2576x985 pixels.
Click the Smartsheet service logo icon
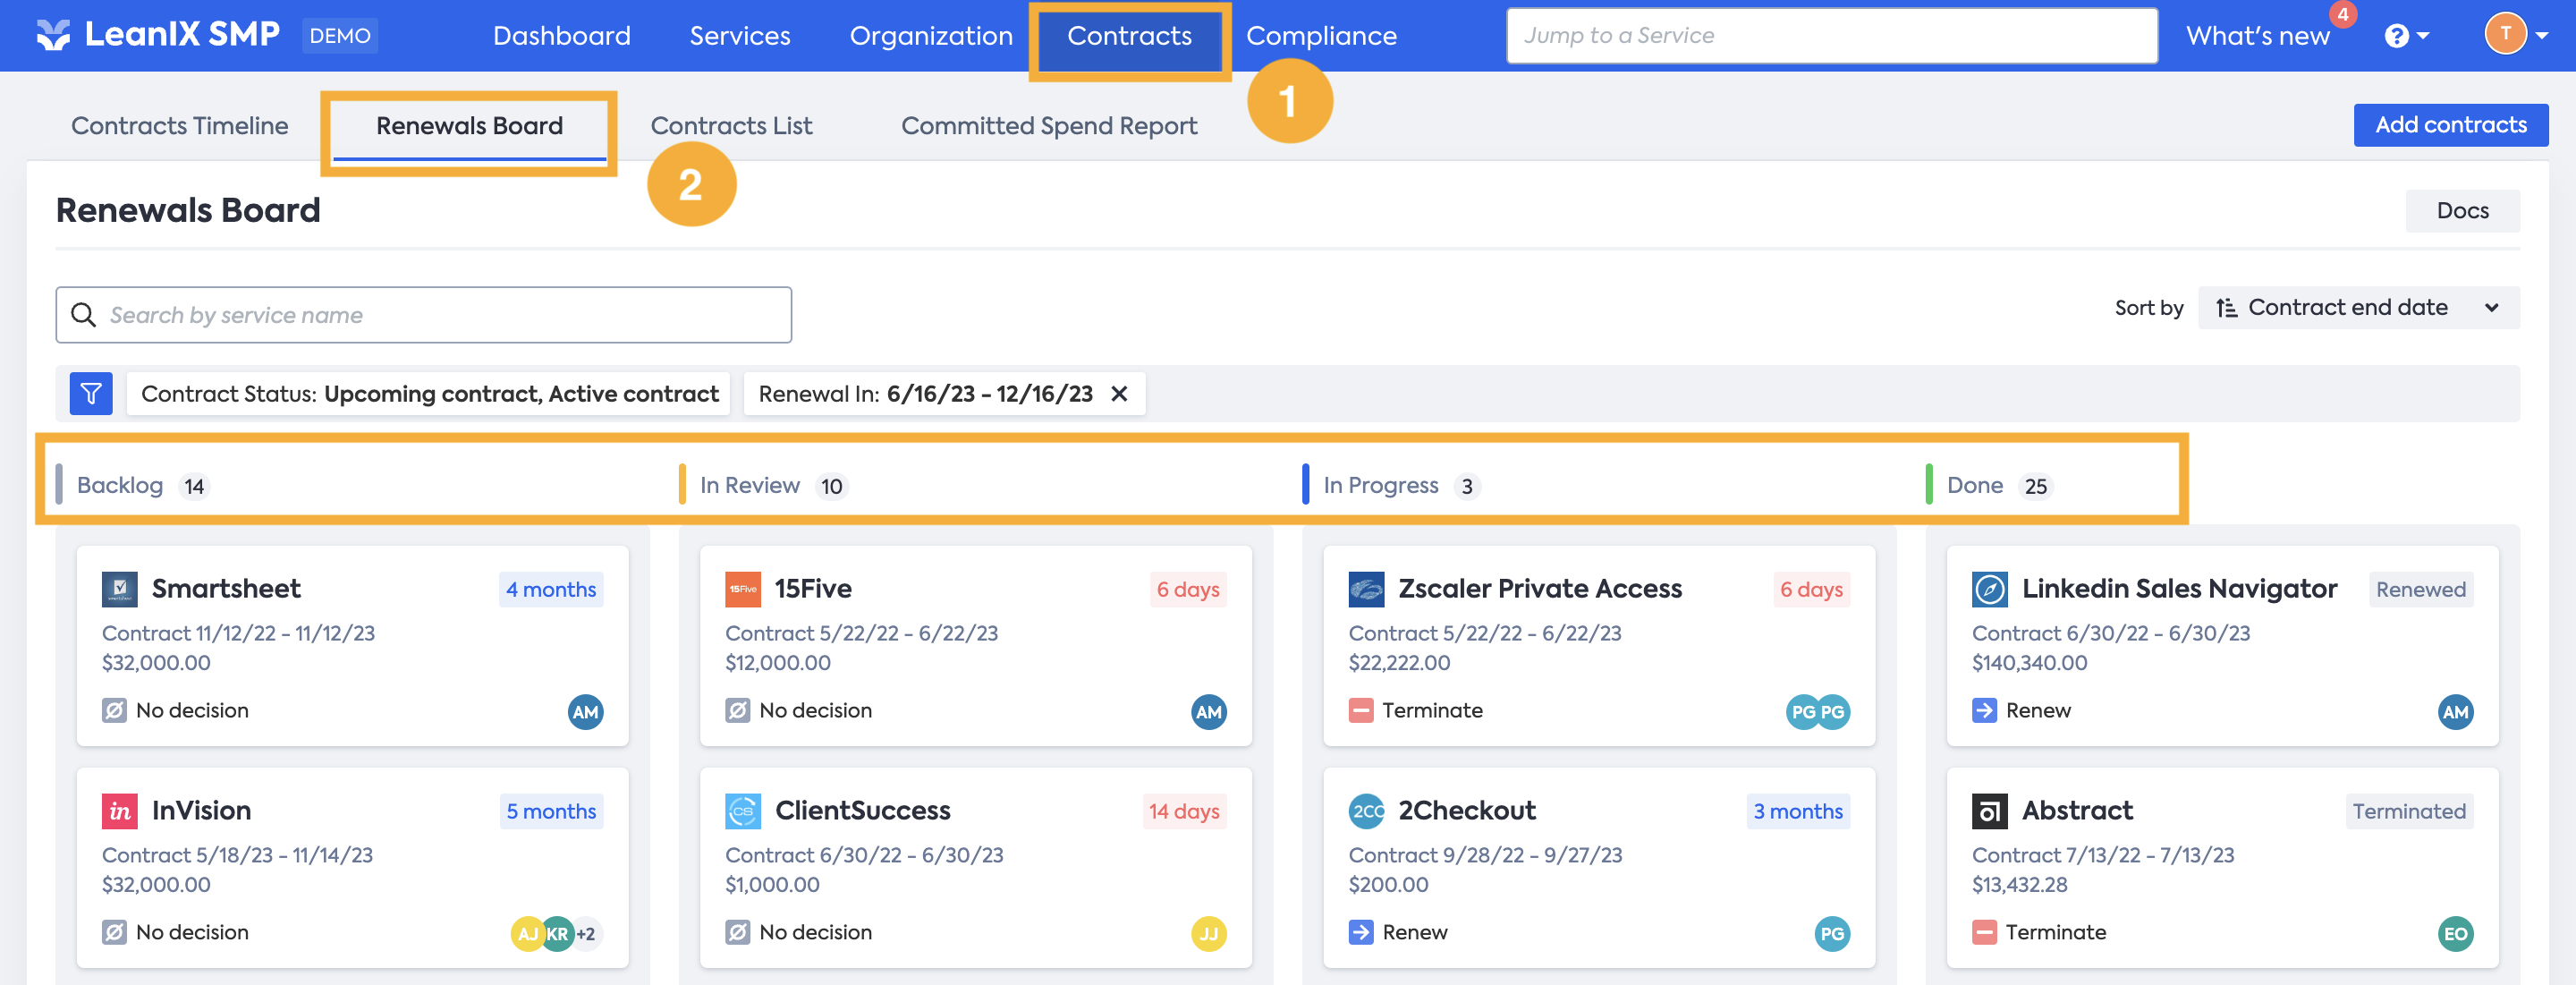coord(119,589)
